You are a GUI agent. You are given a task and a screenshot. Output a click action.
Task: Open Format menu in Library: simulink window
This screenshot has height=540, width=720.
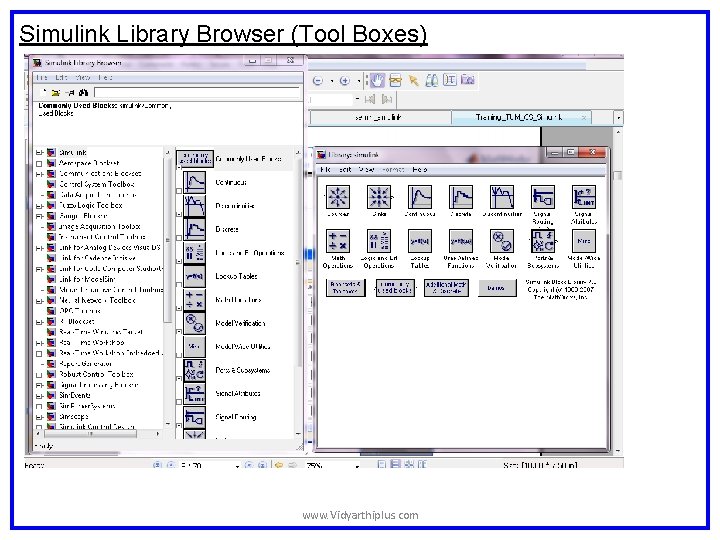coord(393,169)
